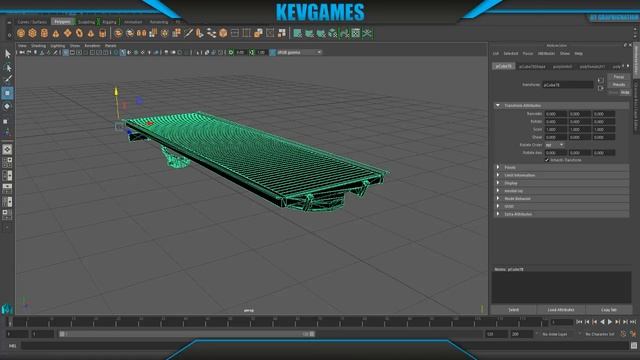Open the Script Editor icon
Image resolution: width=640 pixels, height=360 pixels.
(633, 346)
